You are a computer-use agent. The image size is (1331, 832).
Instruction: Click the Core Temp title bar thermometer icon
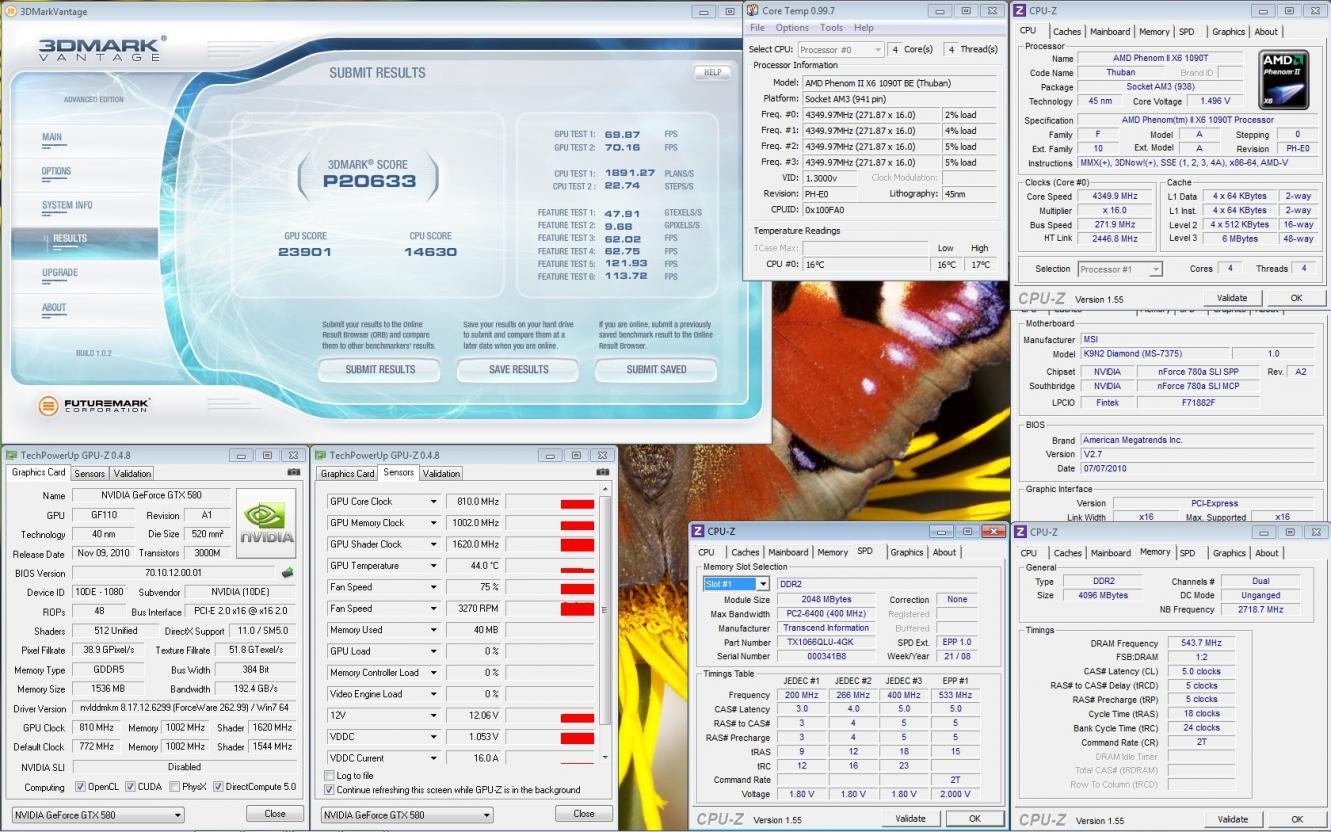[x=753, y=10]
